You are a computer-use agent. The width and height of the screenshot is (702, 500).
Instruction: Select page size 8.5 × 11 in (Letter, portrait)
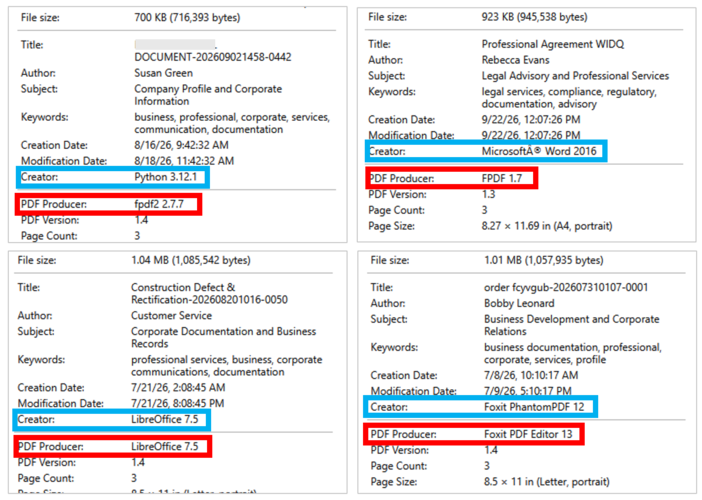(x=547, y=482)
